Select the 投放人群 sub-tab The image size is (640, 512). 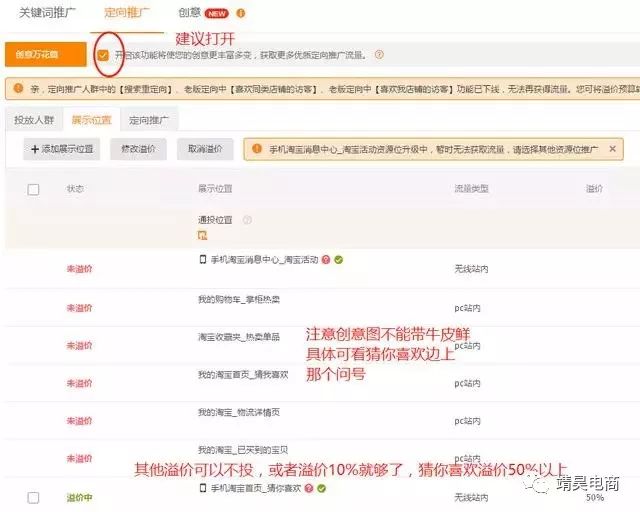pos(34,120)
